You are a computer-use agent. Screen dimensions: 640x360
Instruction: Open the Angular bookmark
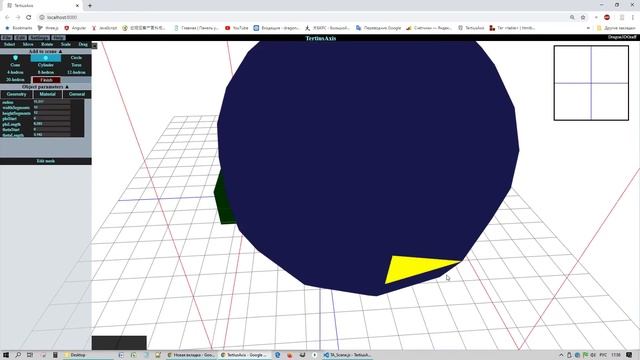click(75, 28)
